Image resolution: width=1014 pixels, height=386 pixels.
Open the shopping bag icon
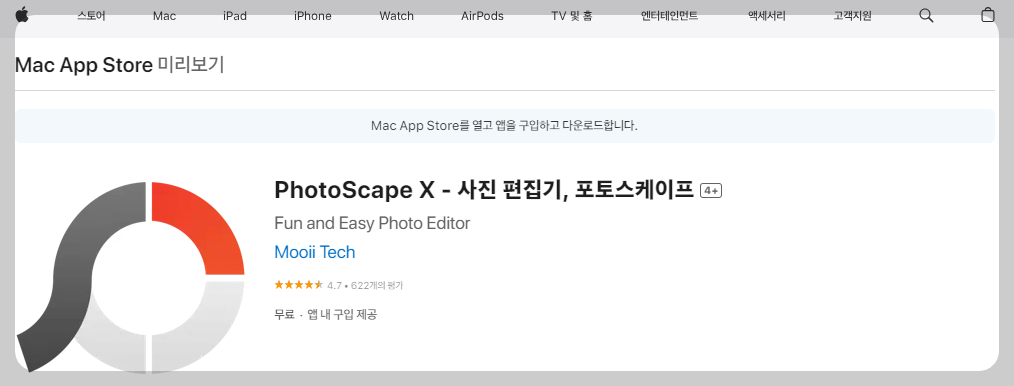(987, 15)
